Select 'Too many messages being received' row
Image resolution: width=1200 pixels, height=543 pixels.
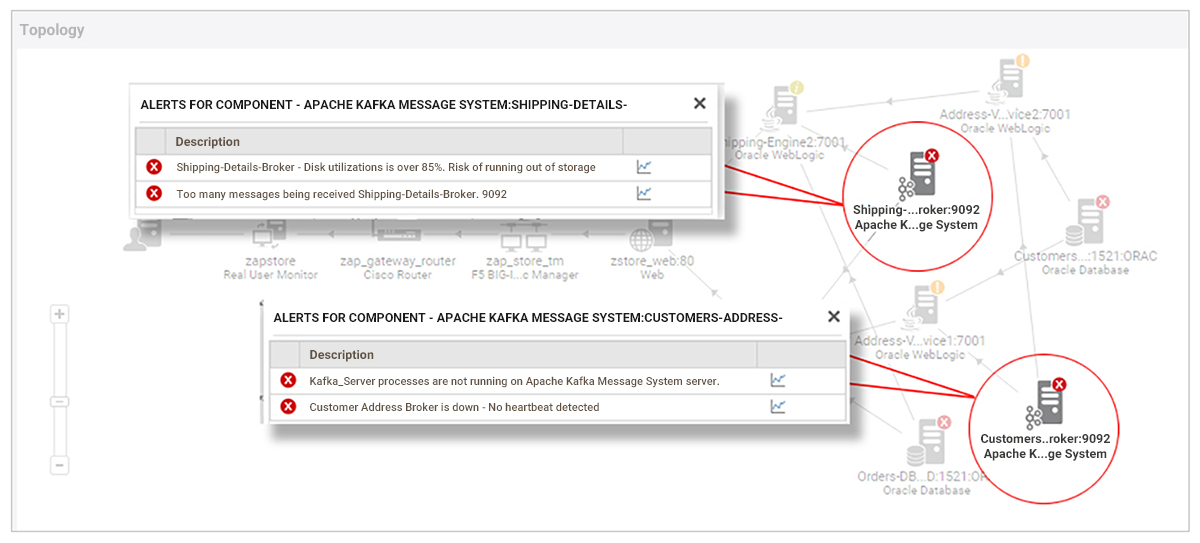click(x=424, y=193)
